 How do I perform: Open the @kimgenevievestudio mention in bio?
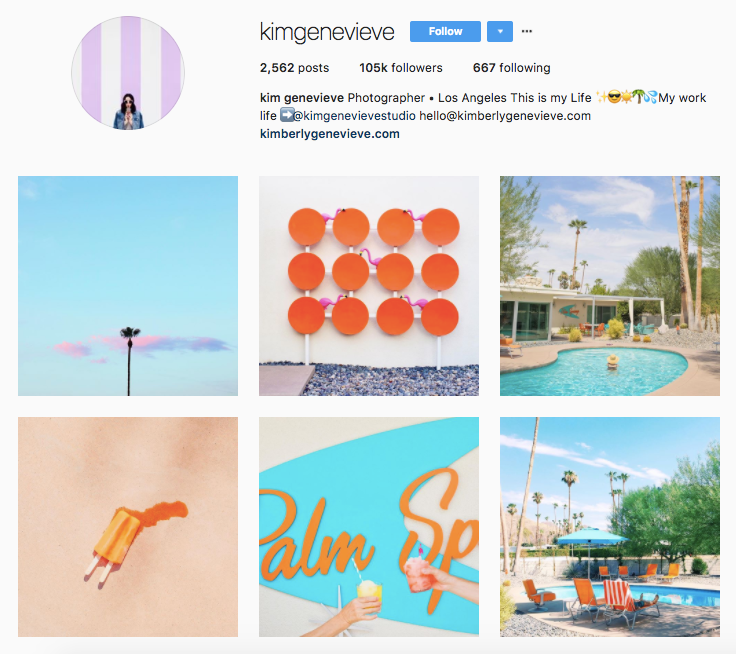tap(354, 116)
